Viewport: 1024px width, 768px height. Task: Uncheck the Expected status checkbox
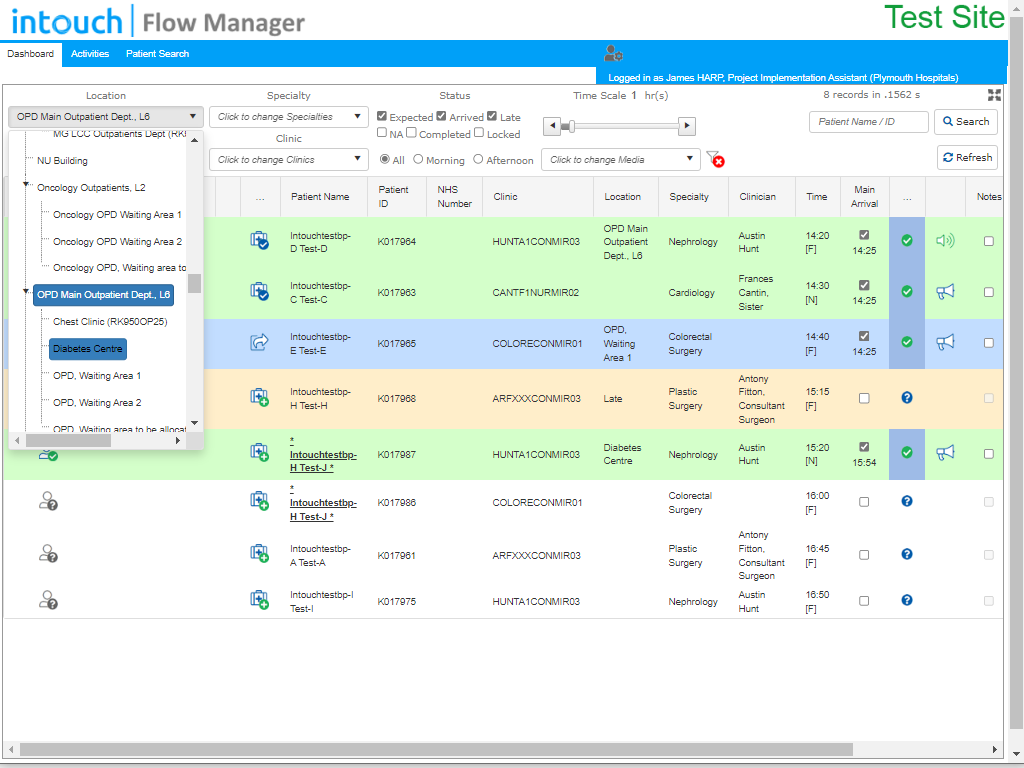tap(382, 116)
